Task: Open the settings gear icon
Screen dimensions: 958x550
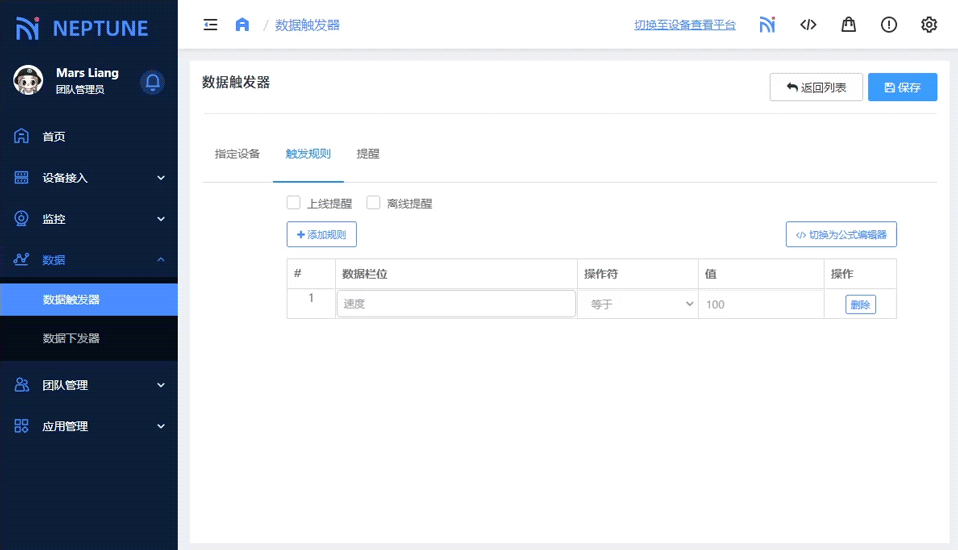Action: (929, 25)
